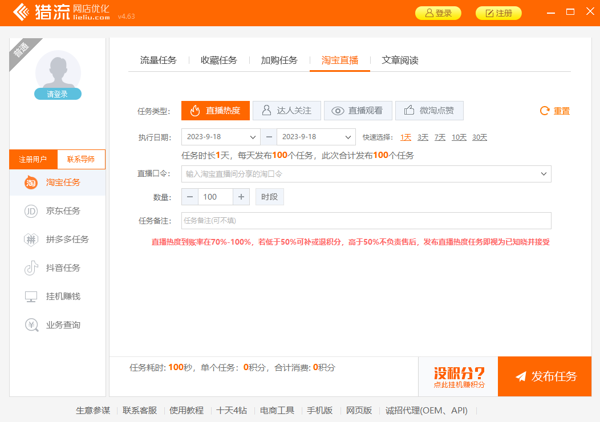Image resolution: width=600 pixels, height=422 pixels.
Task: Click the 任务备注 input field
Action: 365,220
